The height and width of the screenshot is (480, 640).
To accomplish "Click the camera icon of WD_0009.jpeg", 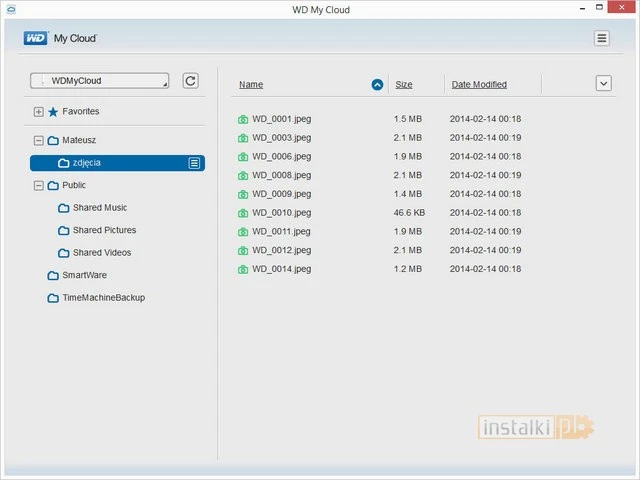I will coord(243,195).
